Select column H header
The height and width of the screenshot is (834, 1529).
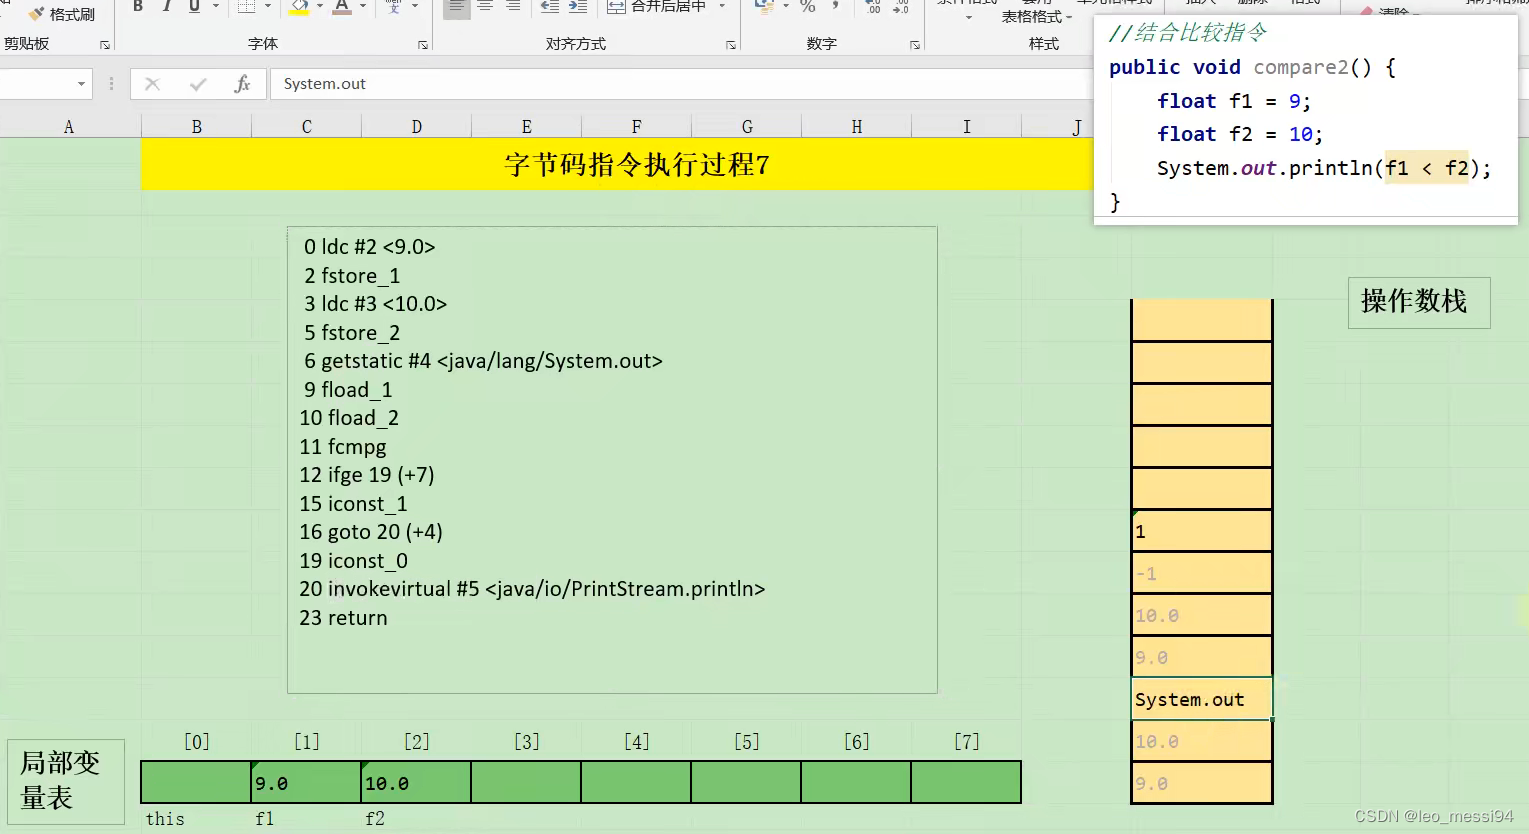pyautogui.click(x=857, y=127)
